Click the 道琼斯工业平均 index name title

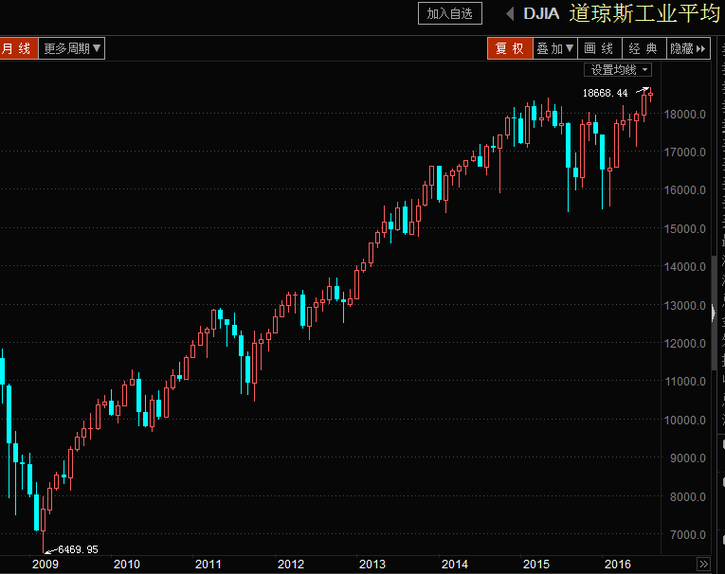point(645,14)
